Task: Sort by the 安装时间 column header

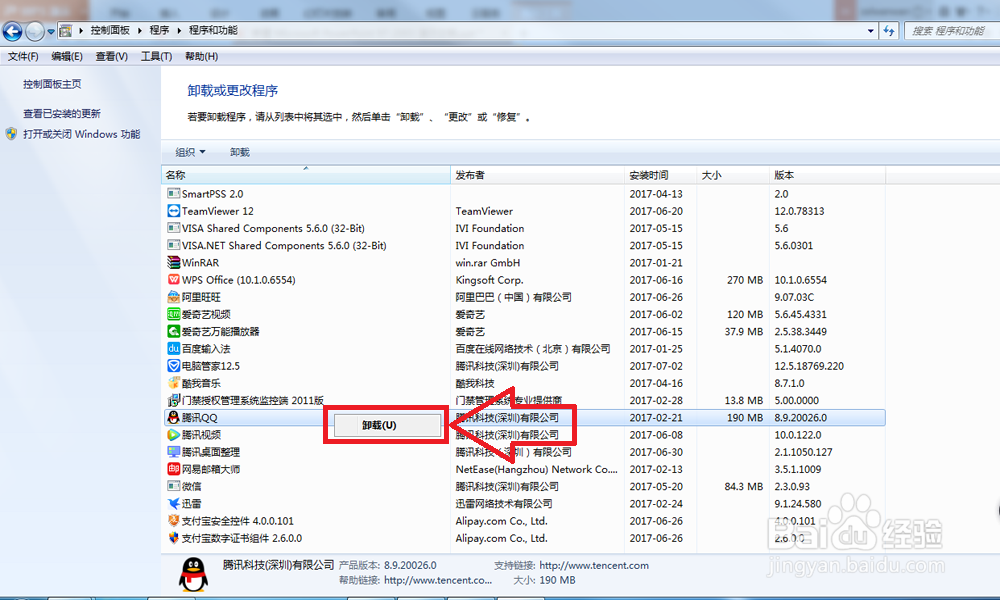Action: tap(660, 175)
